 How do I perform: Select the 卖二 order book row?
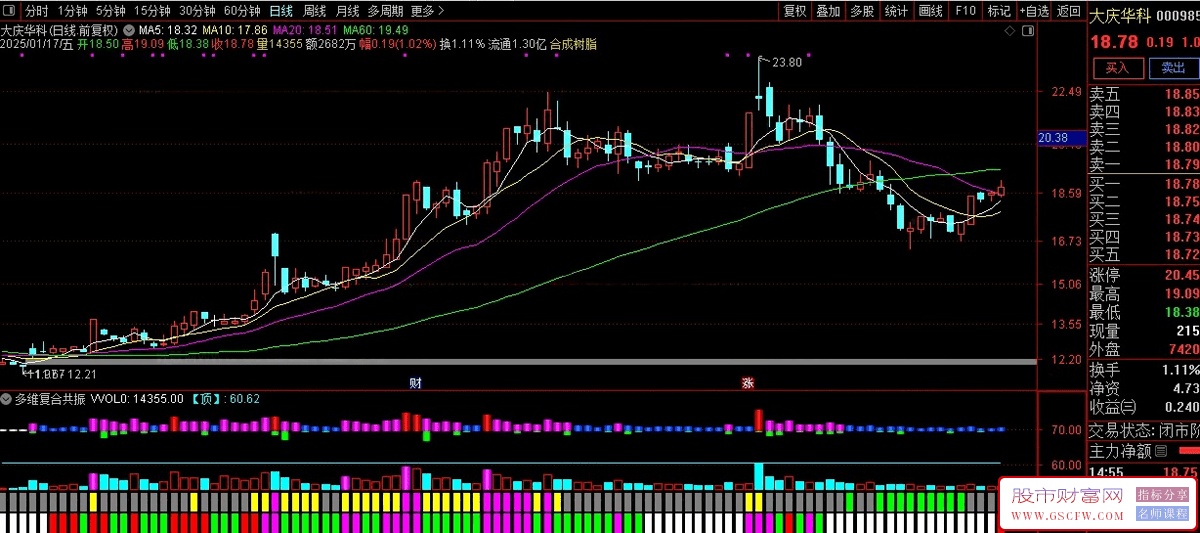[x=1144, y=147]
